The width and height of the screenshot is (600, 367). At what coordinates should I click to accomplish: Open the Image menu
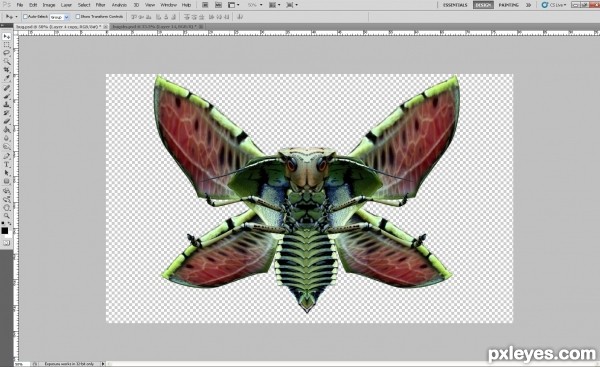[49, 5]
